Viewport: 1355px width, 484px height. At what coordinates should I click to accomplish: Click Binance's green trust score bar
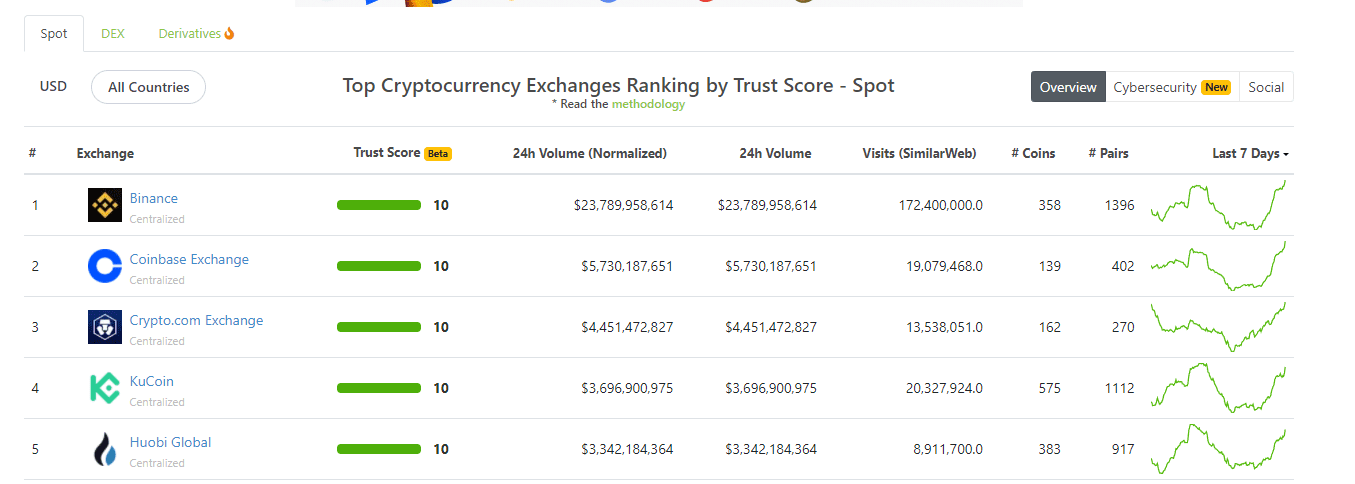tap(379, 205)
